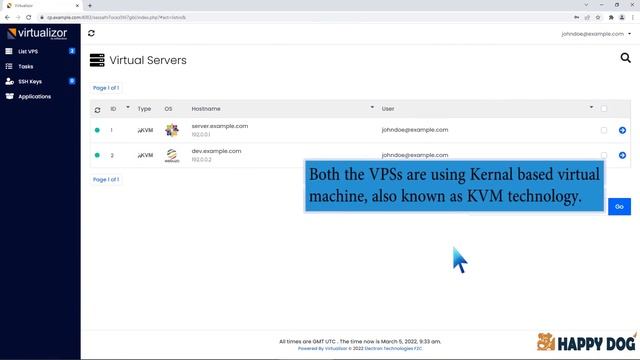Sort by ID column arrow
Viewport: 640px width, 360px height.
[x=128, y=107]
